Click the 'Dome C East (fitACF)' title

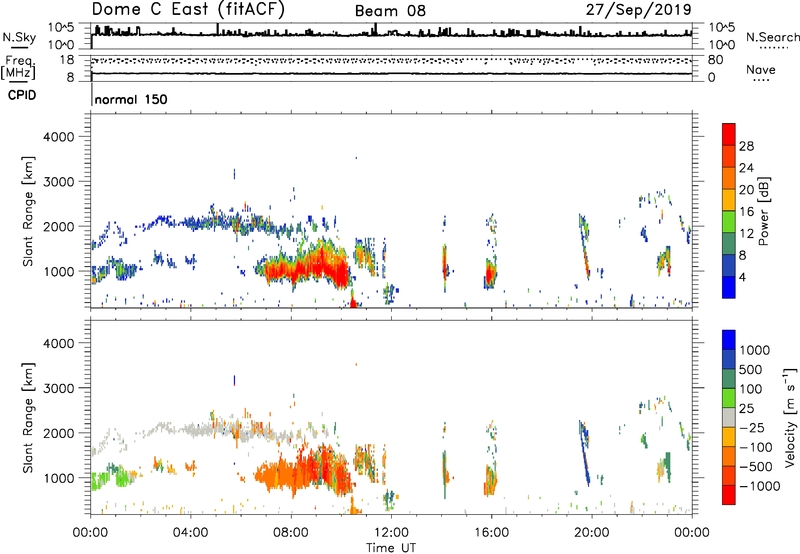pyautogui.click(x=188, y=10)
